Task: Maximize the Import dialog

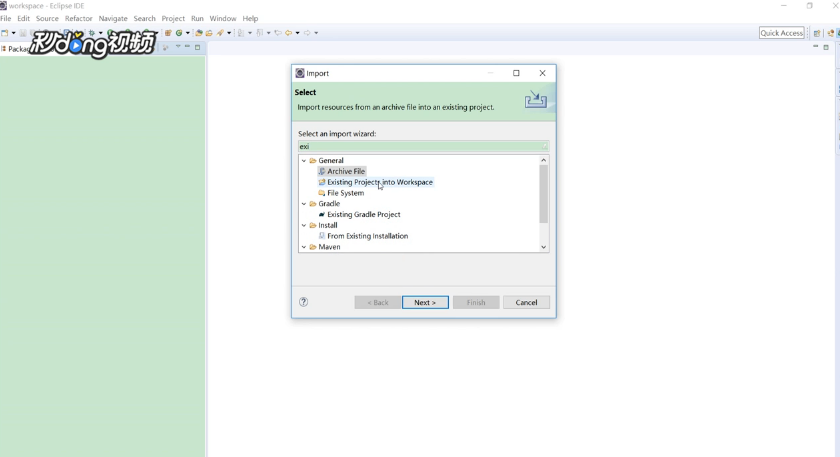Action: (x=516, y=73)
